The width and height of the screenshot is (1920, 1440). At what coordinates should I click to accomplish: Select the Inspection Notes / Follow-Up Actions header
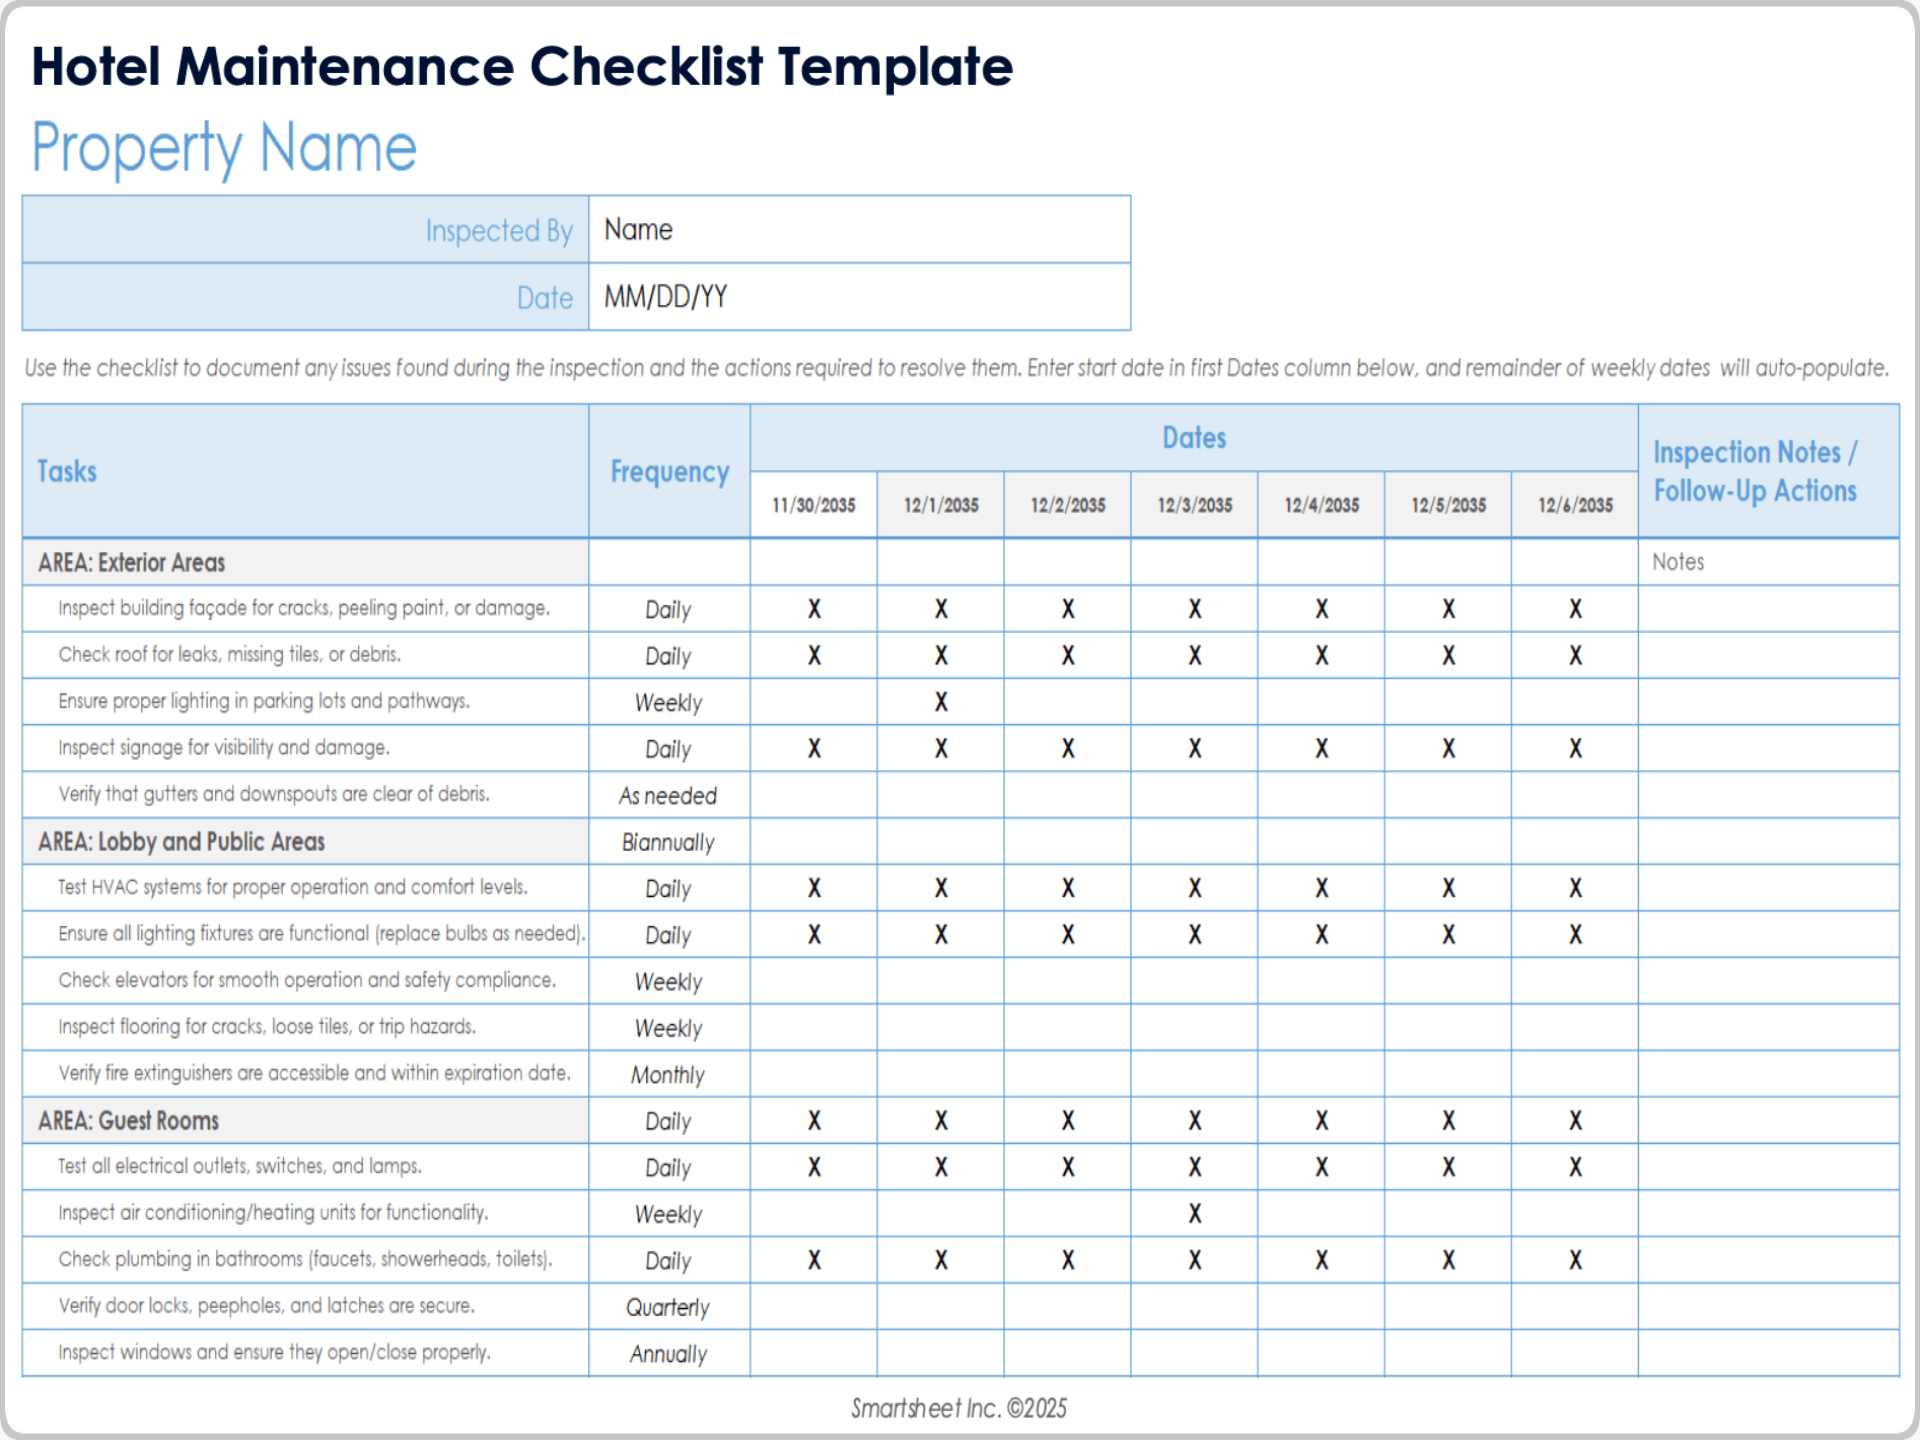coord(1754,471)
